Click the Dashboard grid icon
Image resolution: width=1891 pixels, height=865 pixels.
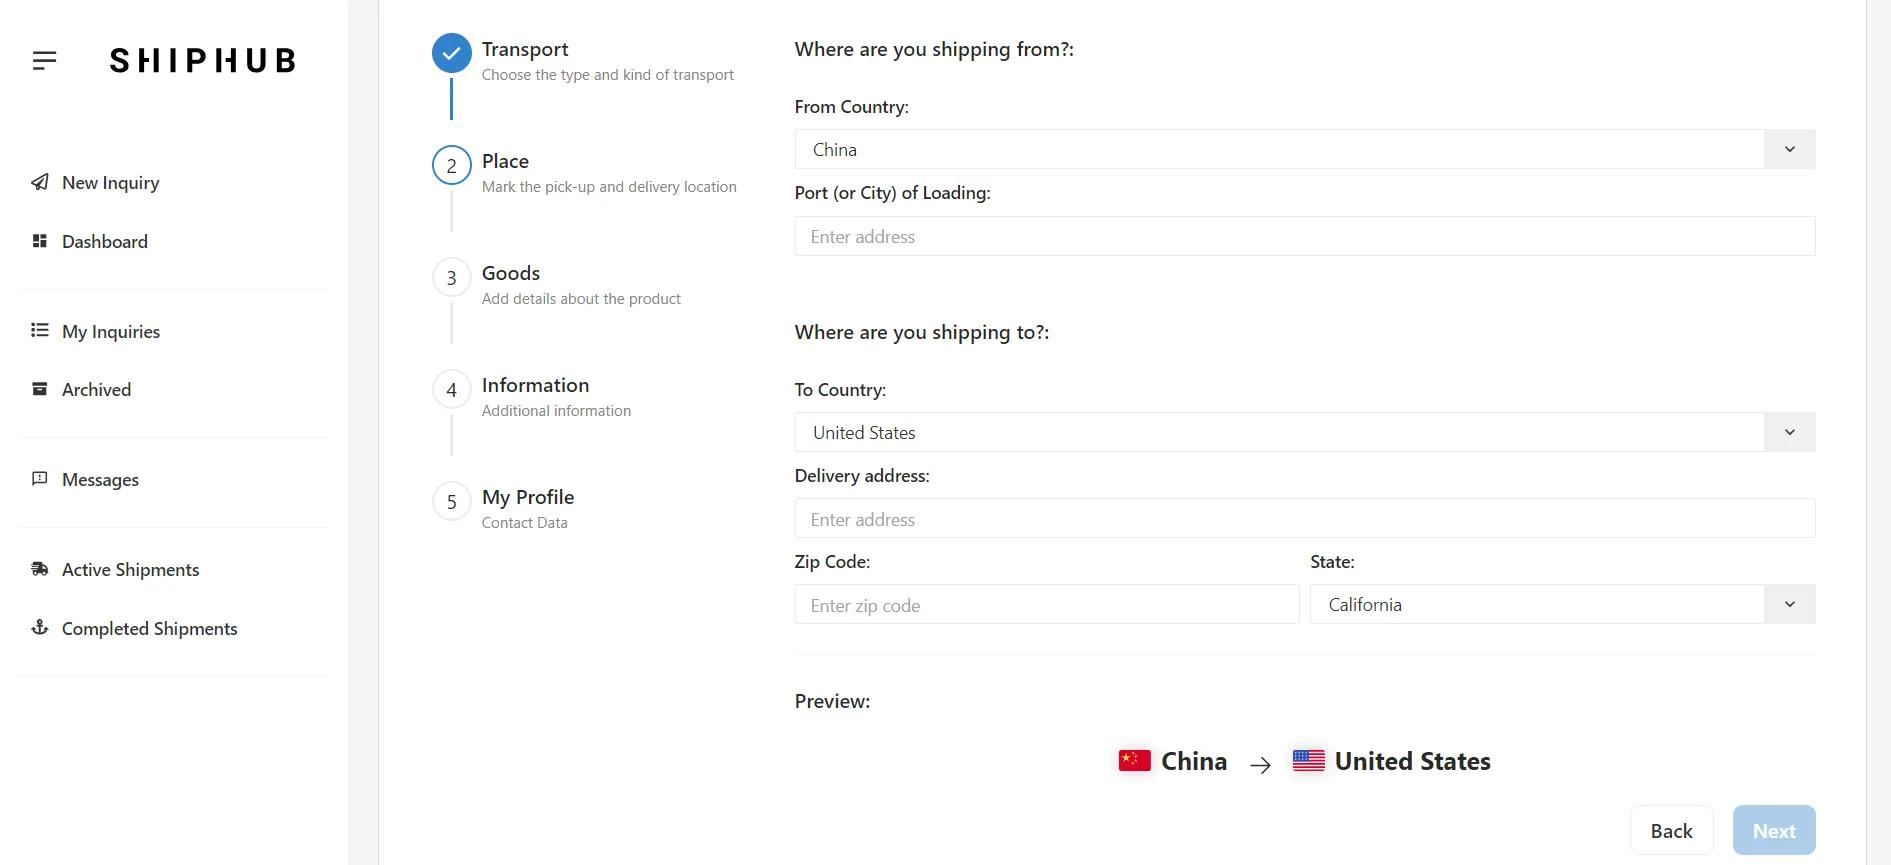click(40, 241)
